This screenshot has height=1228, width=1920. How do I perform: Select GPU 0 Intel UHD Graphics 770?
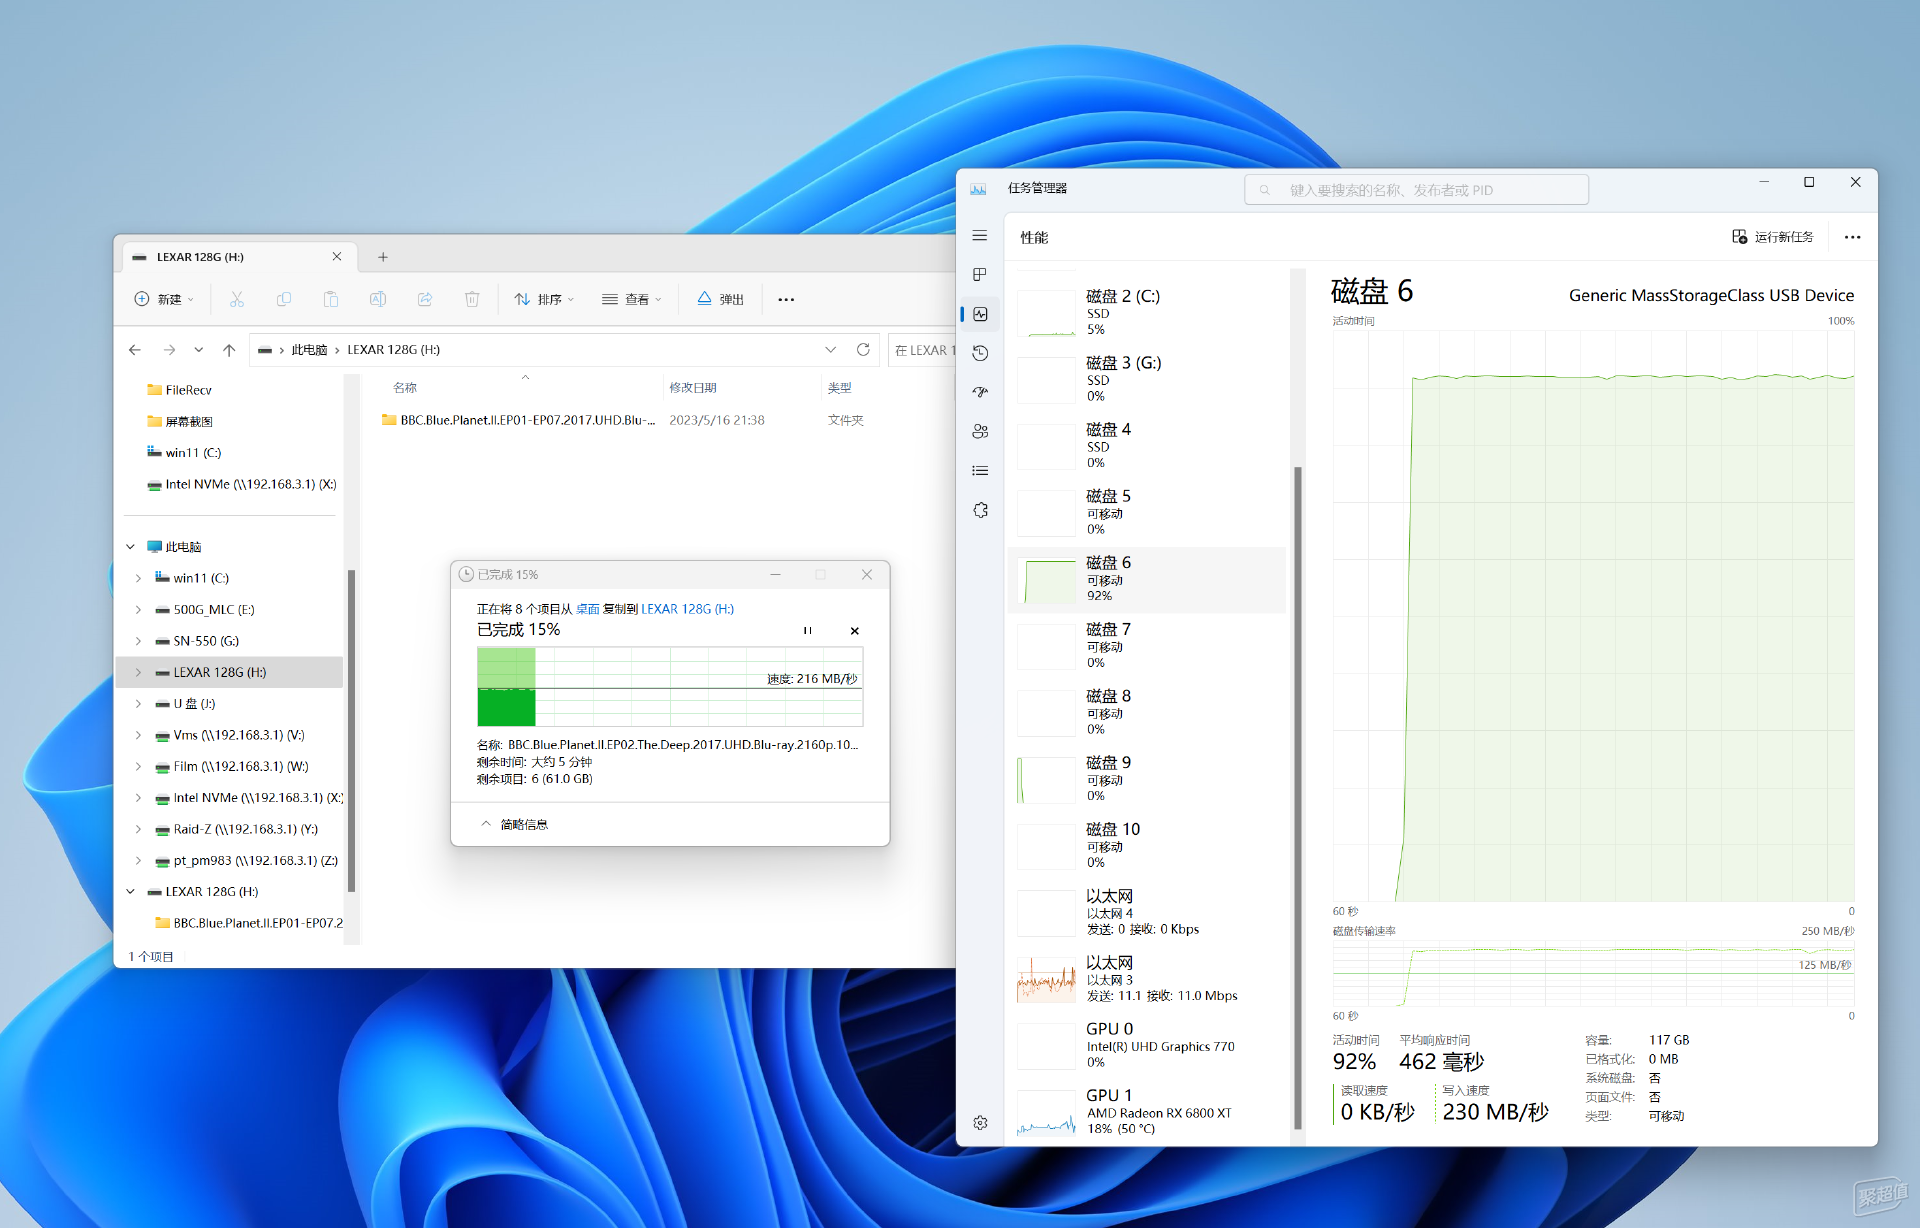(x=1146, y=1046)
